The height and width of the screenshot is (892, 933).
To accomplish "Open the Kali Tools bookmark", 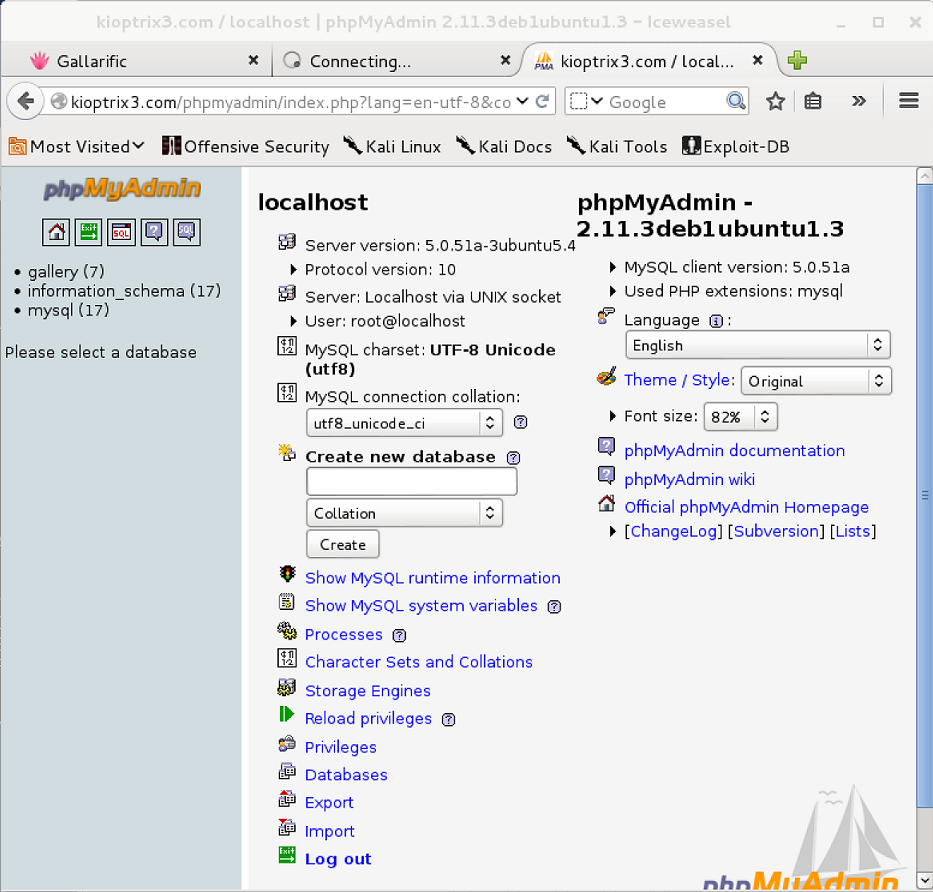I will click(617, 146).
